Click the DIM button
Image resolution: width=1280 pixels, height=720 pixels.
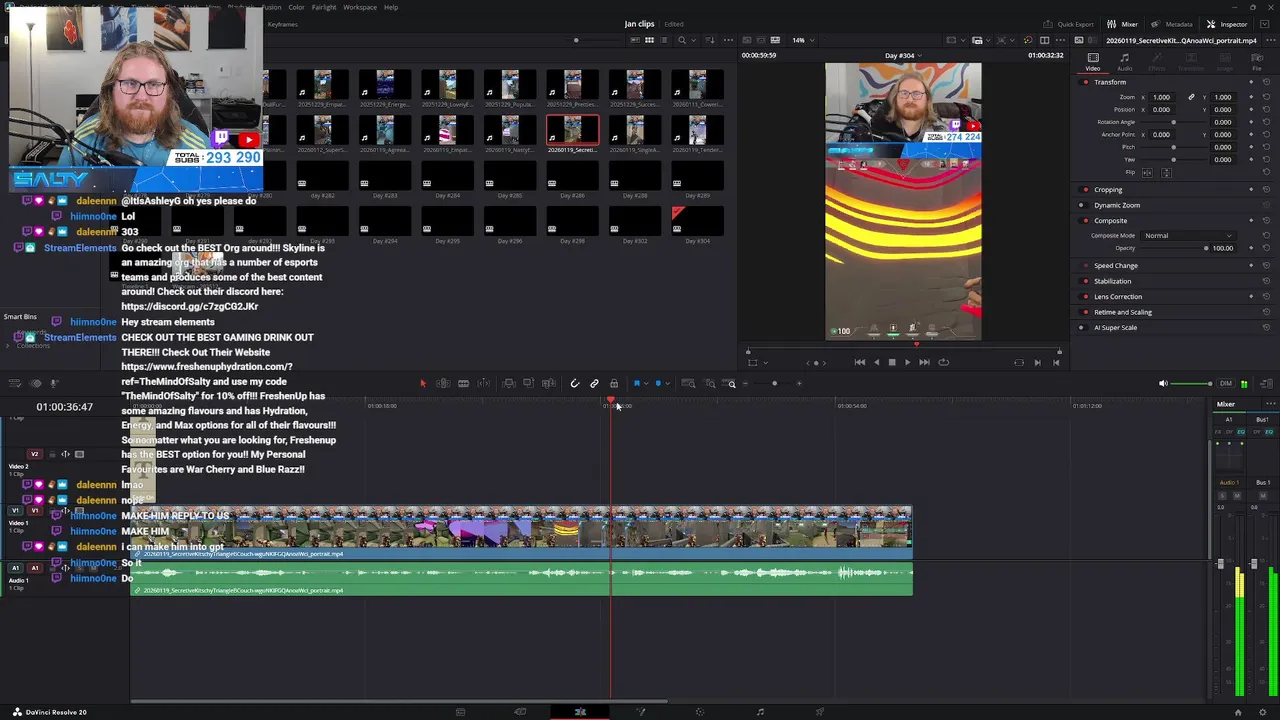click(x=1228, y=383)
